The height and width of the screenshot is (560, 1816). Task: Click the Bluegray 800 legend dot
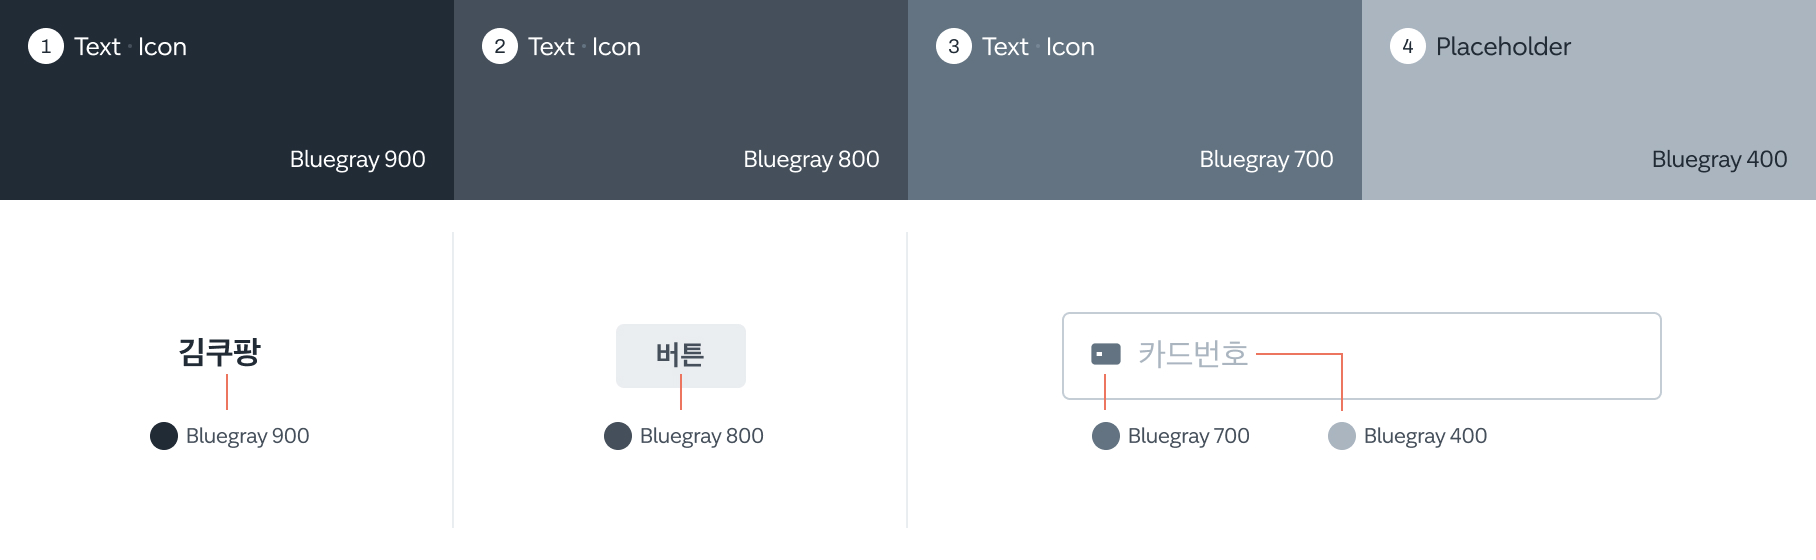tap(618, 436)
